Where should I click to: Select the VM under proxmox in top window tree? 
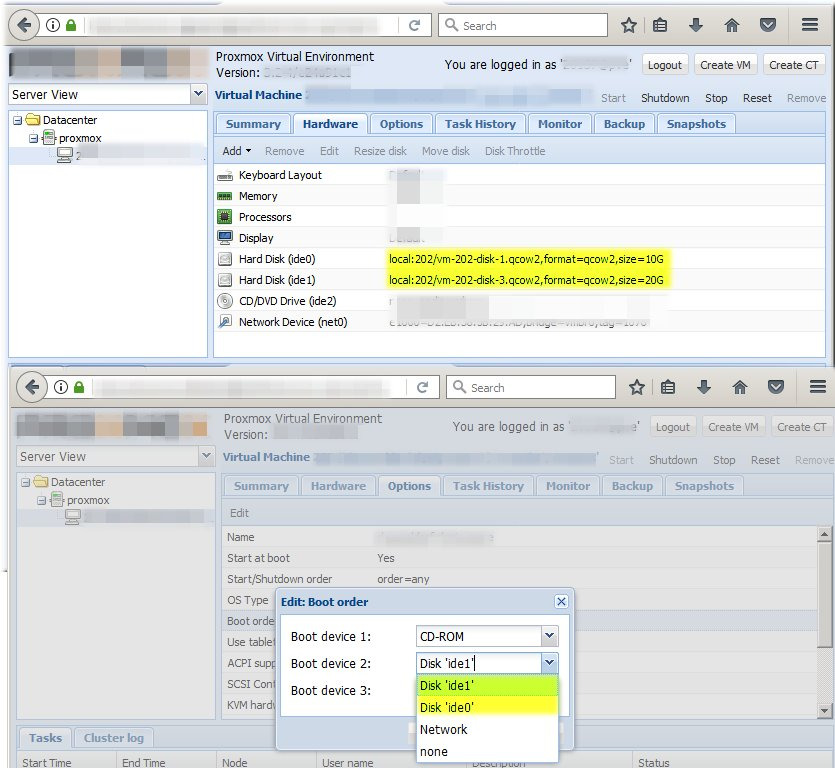pyautogui.click(x=108, y=156)
